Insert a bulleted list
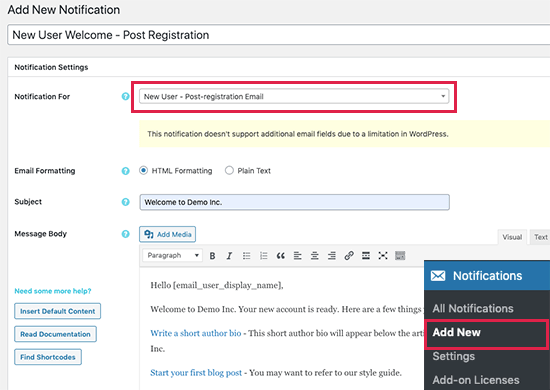550x390 pixels. click(247, 256)
